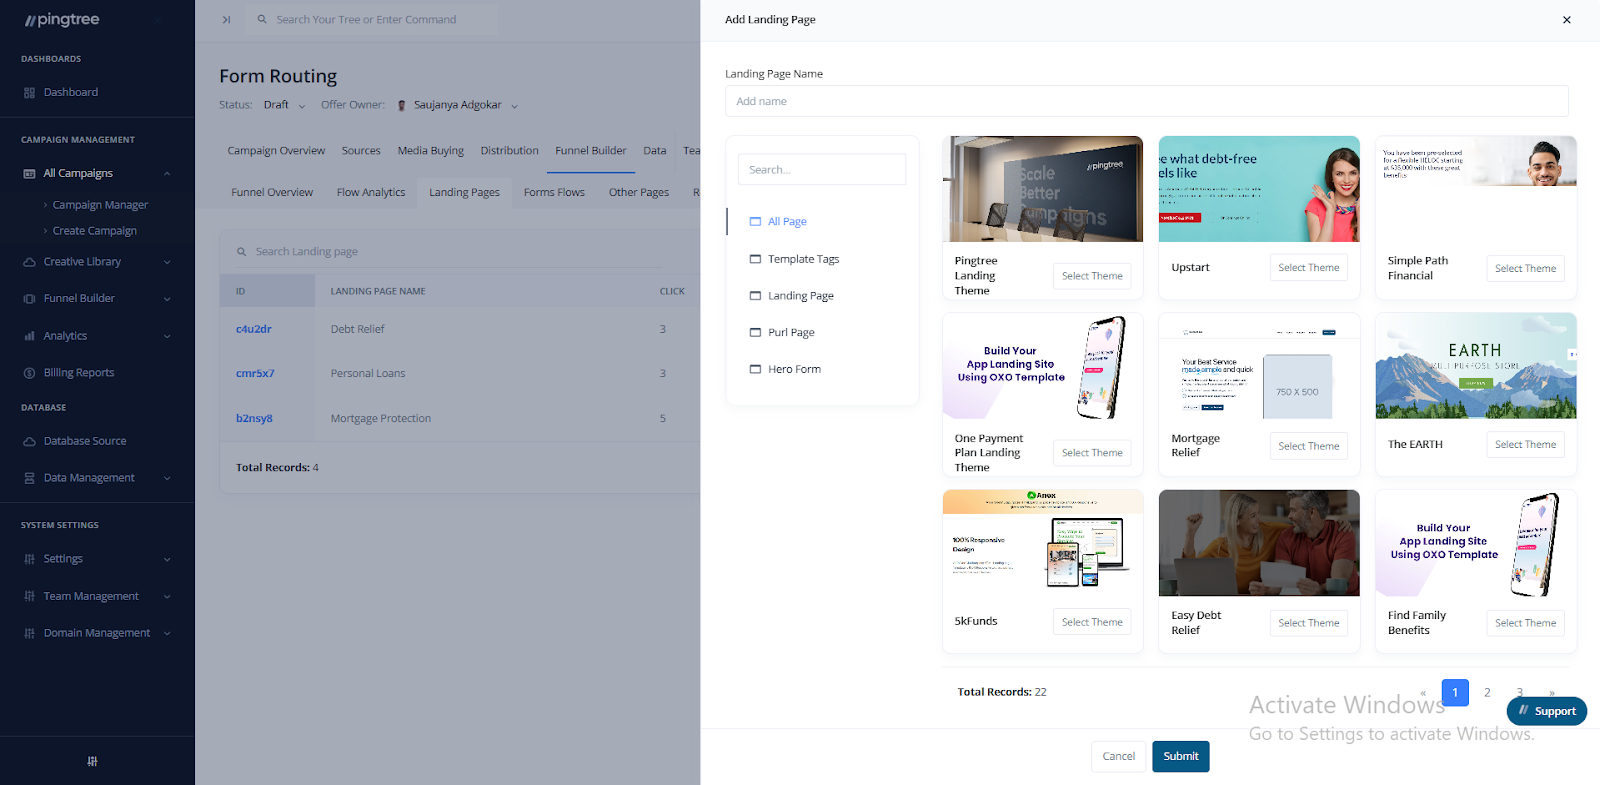Click the sidebar collapse arrow icon

[226, 19]
